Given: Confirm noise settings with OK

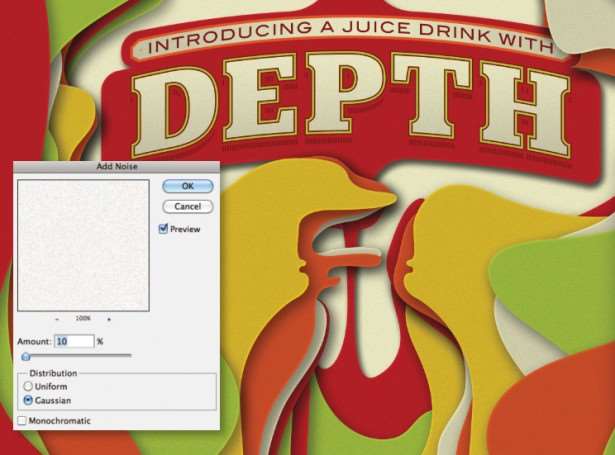Looking at the screenshot, I should 188,186.
